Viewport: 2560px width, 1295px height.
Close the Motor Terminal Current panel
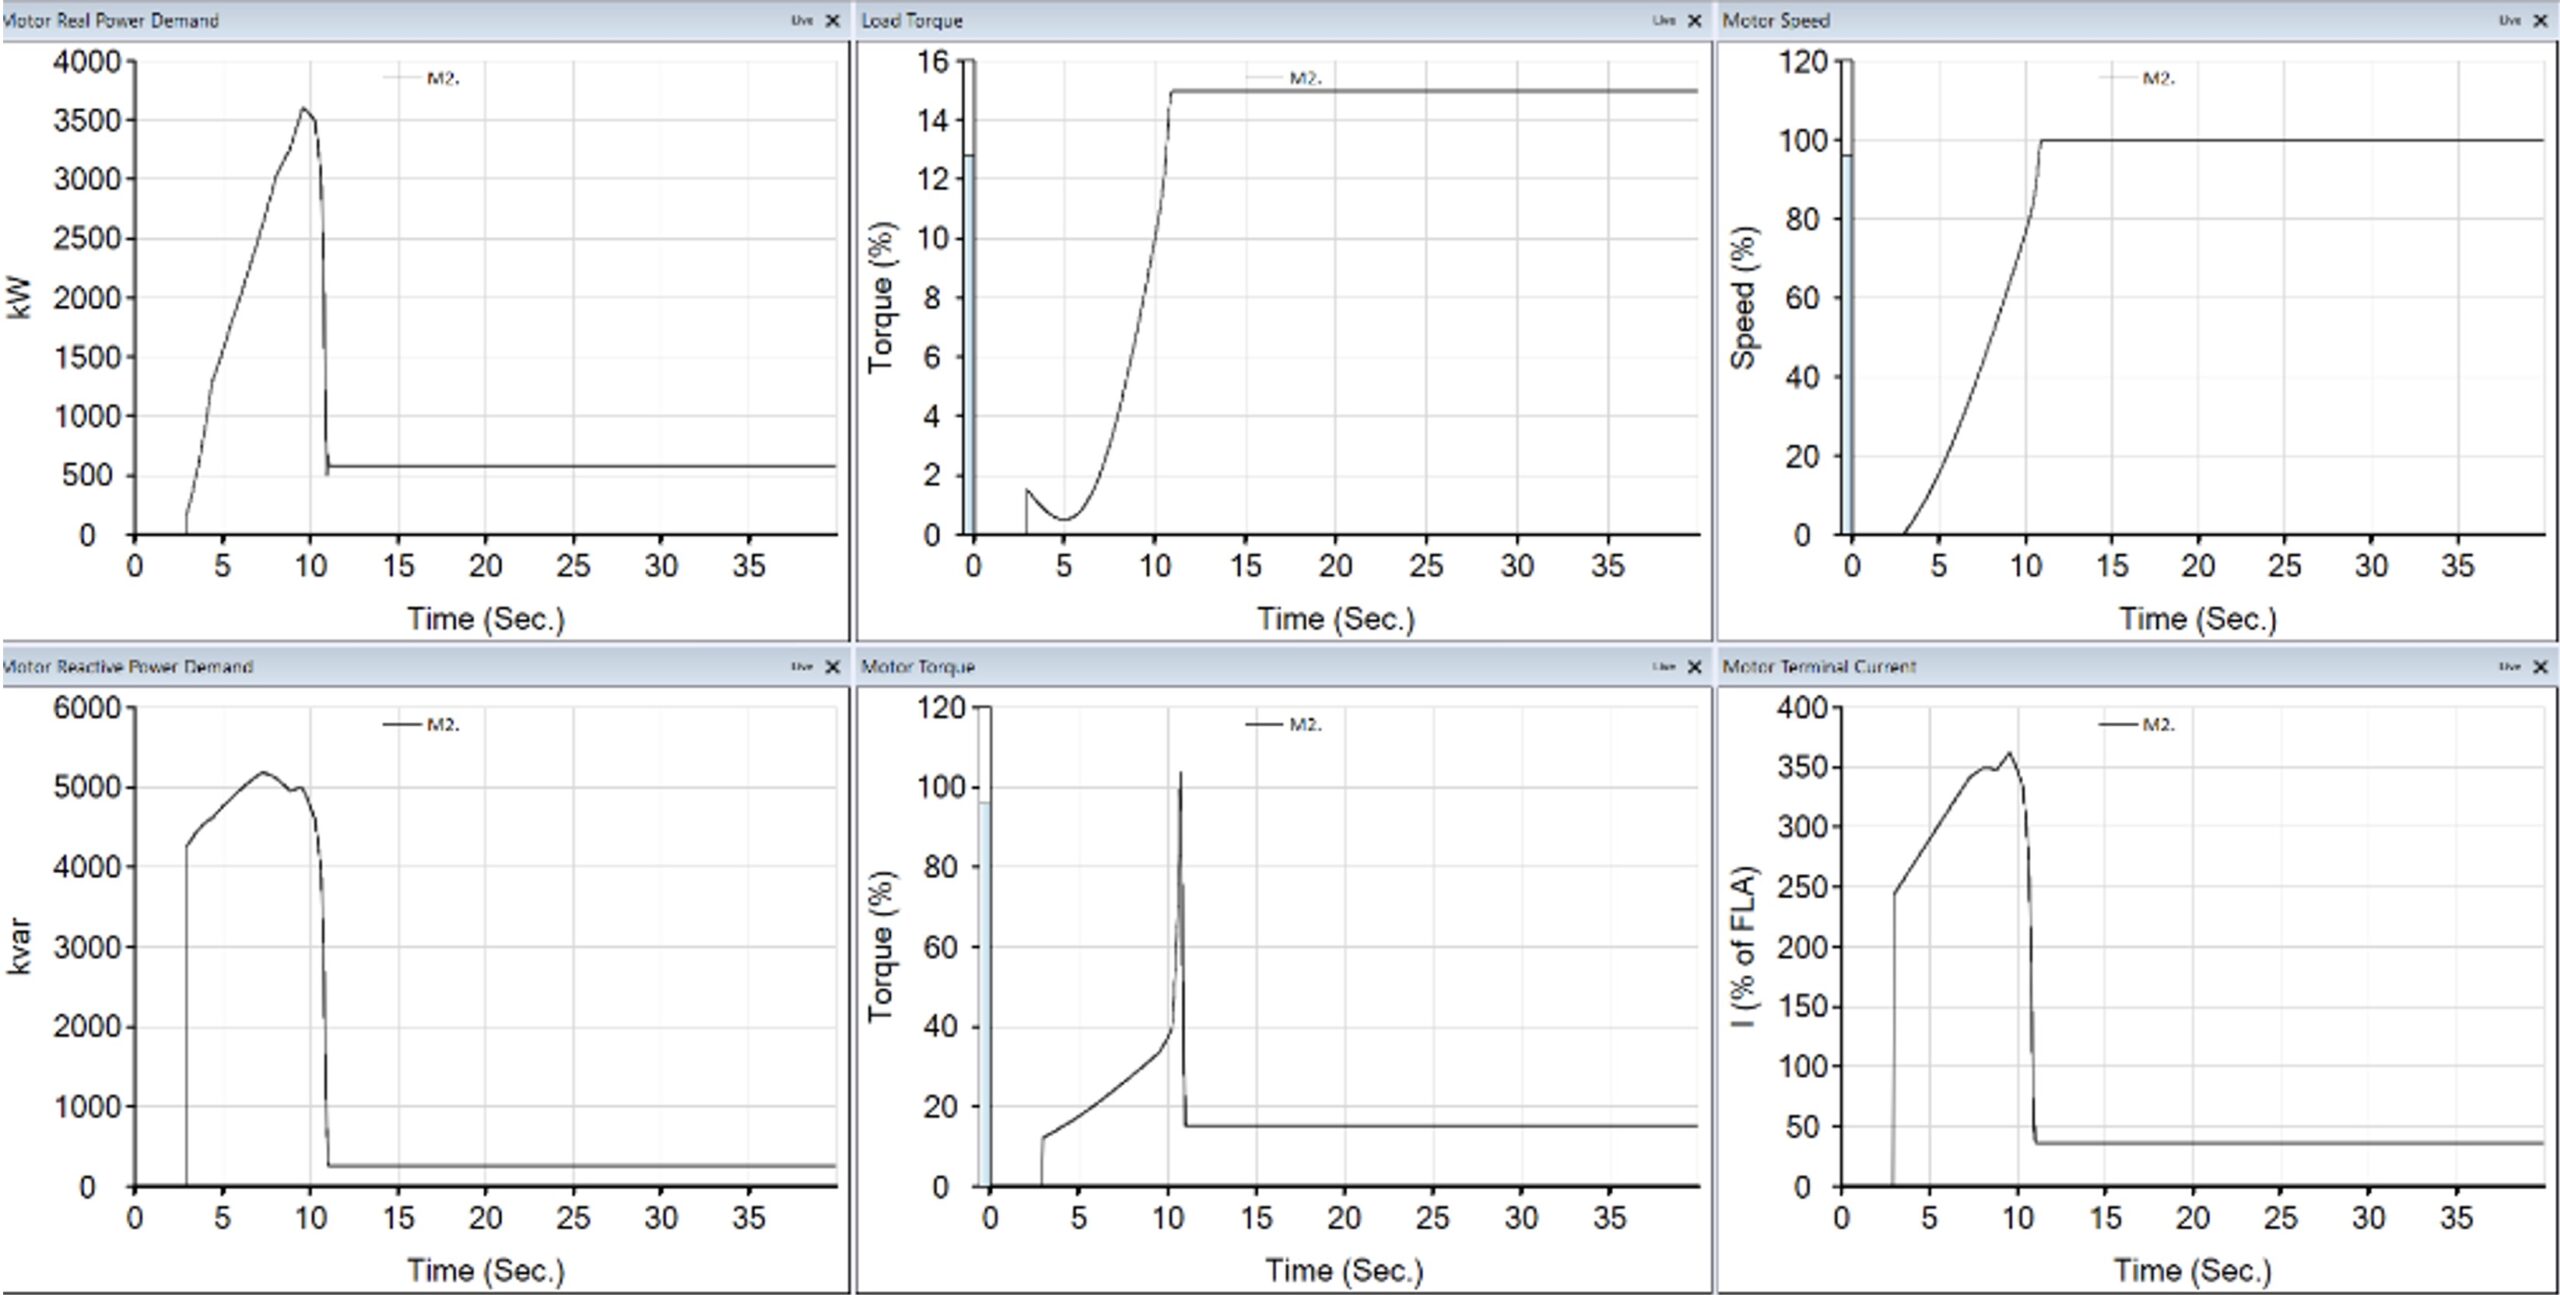(2540, 666)
